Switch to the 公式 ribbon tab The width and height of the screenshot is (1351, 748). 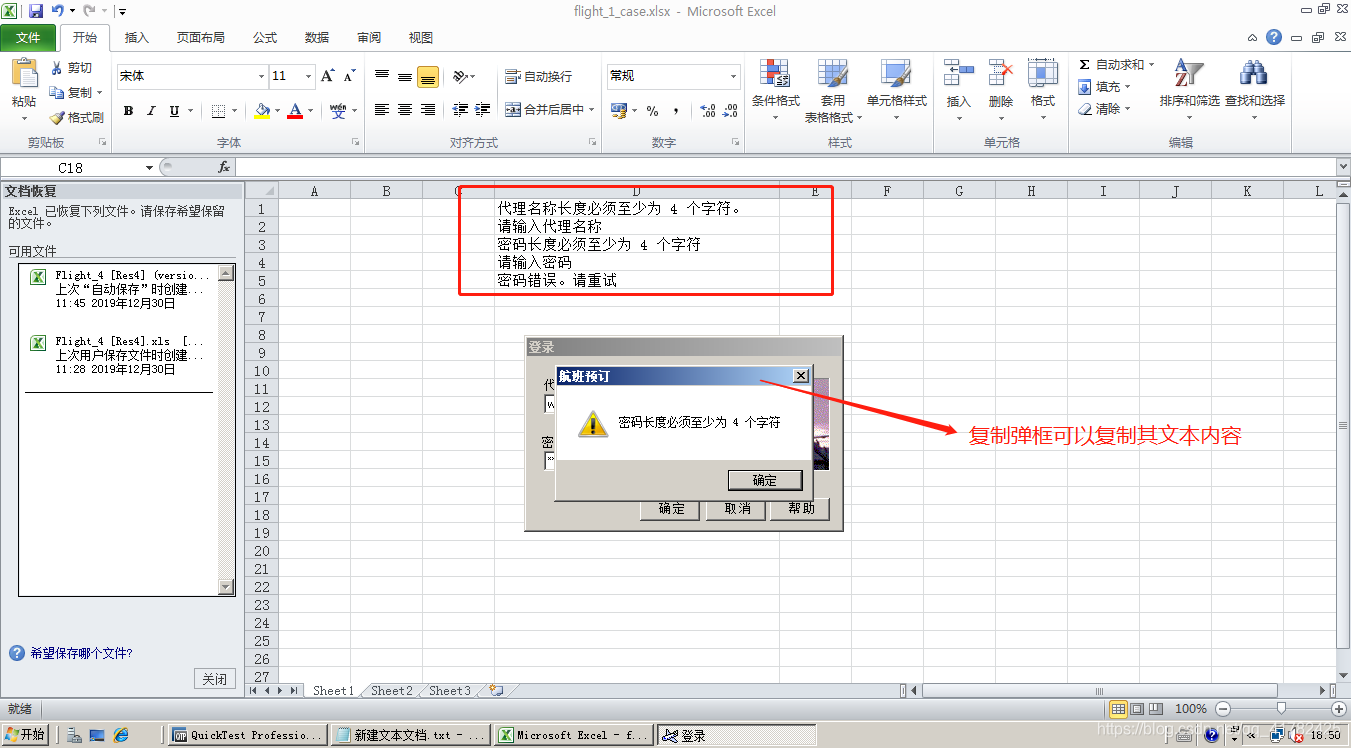coord(265,38)
